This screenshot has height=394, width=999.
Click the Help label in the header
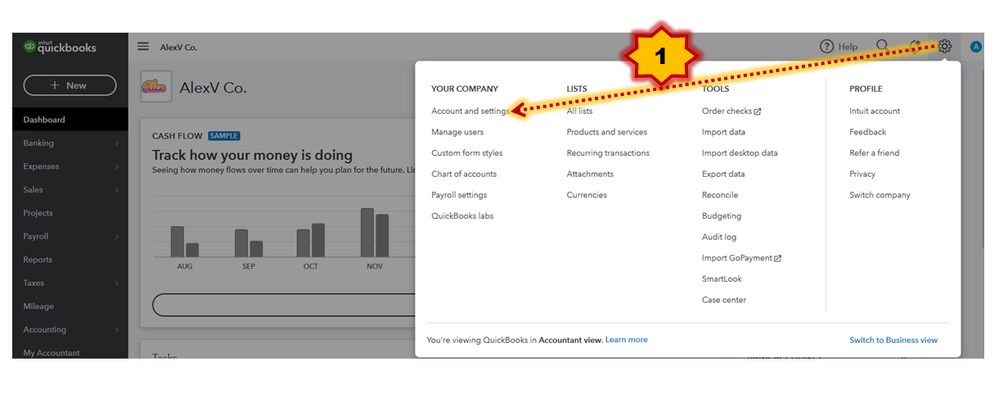[847, 47]
